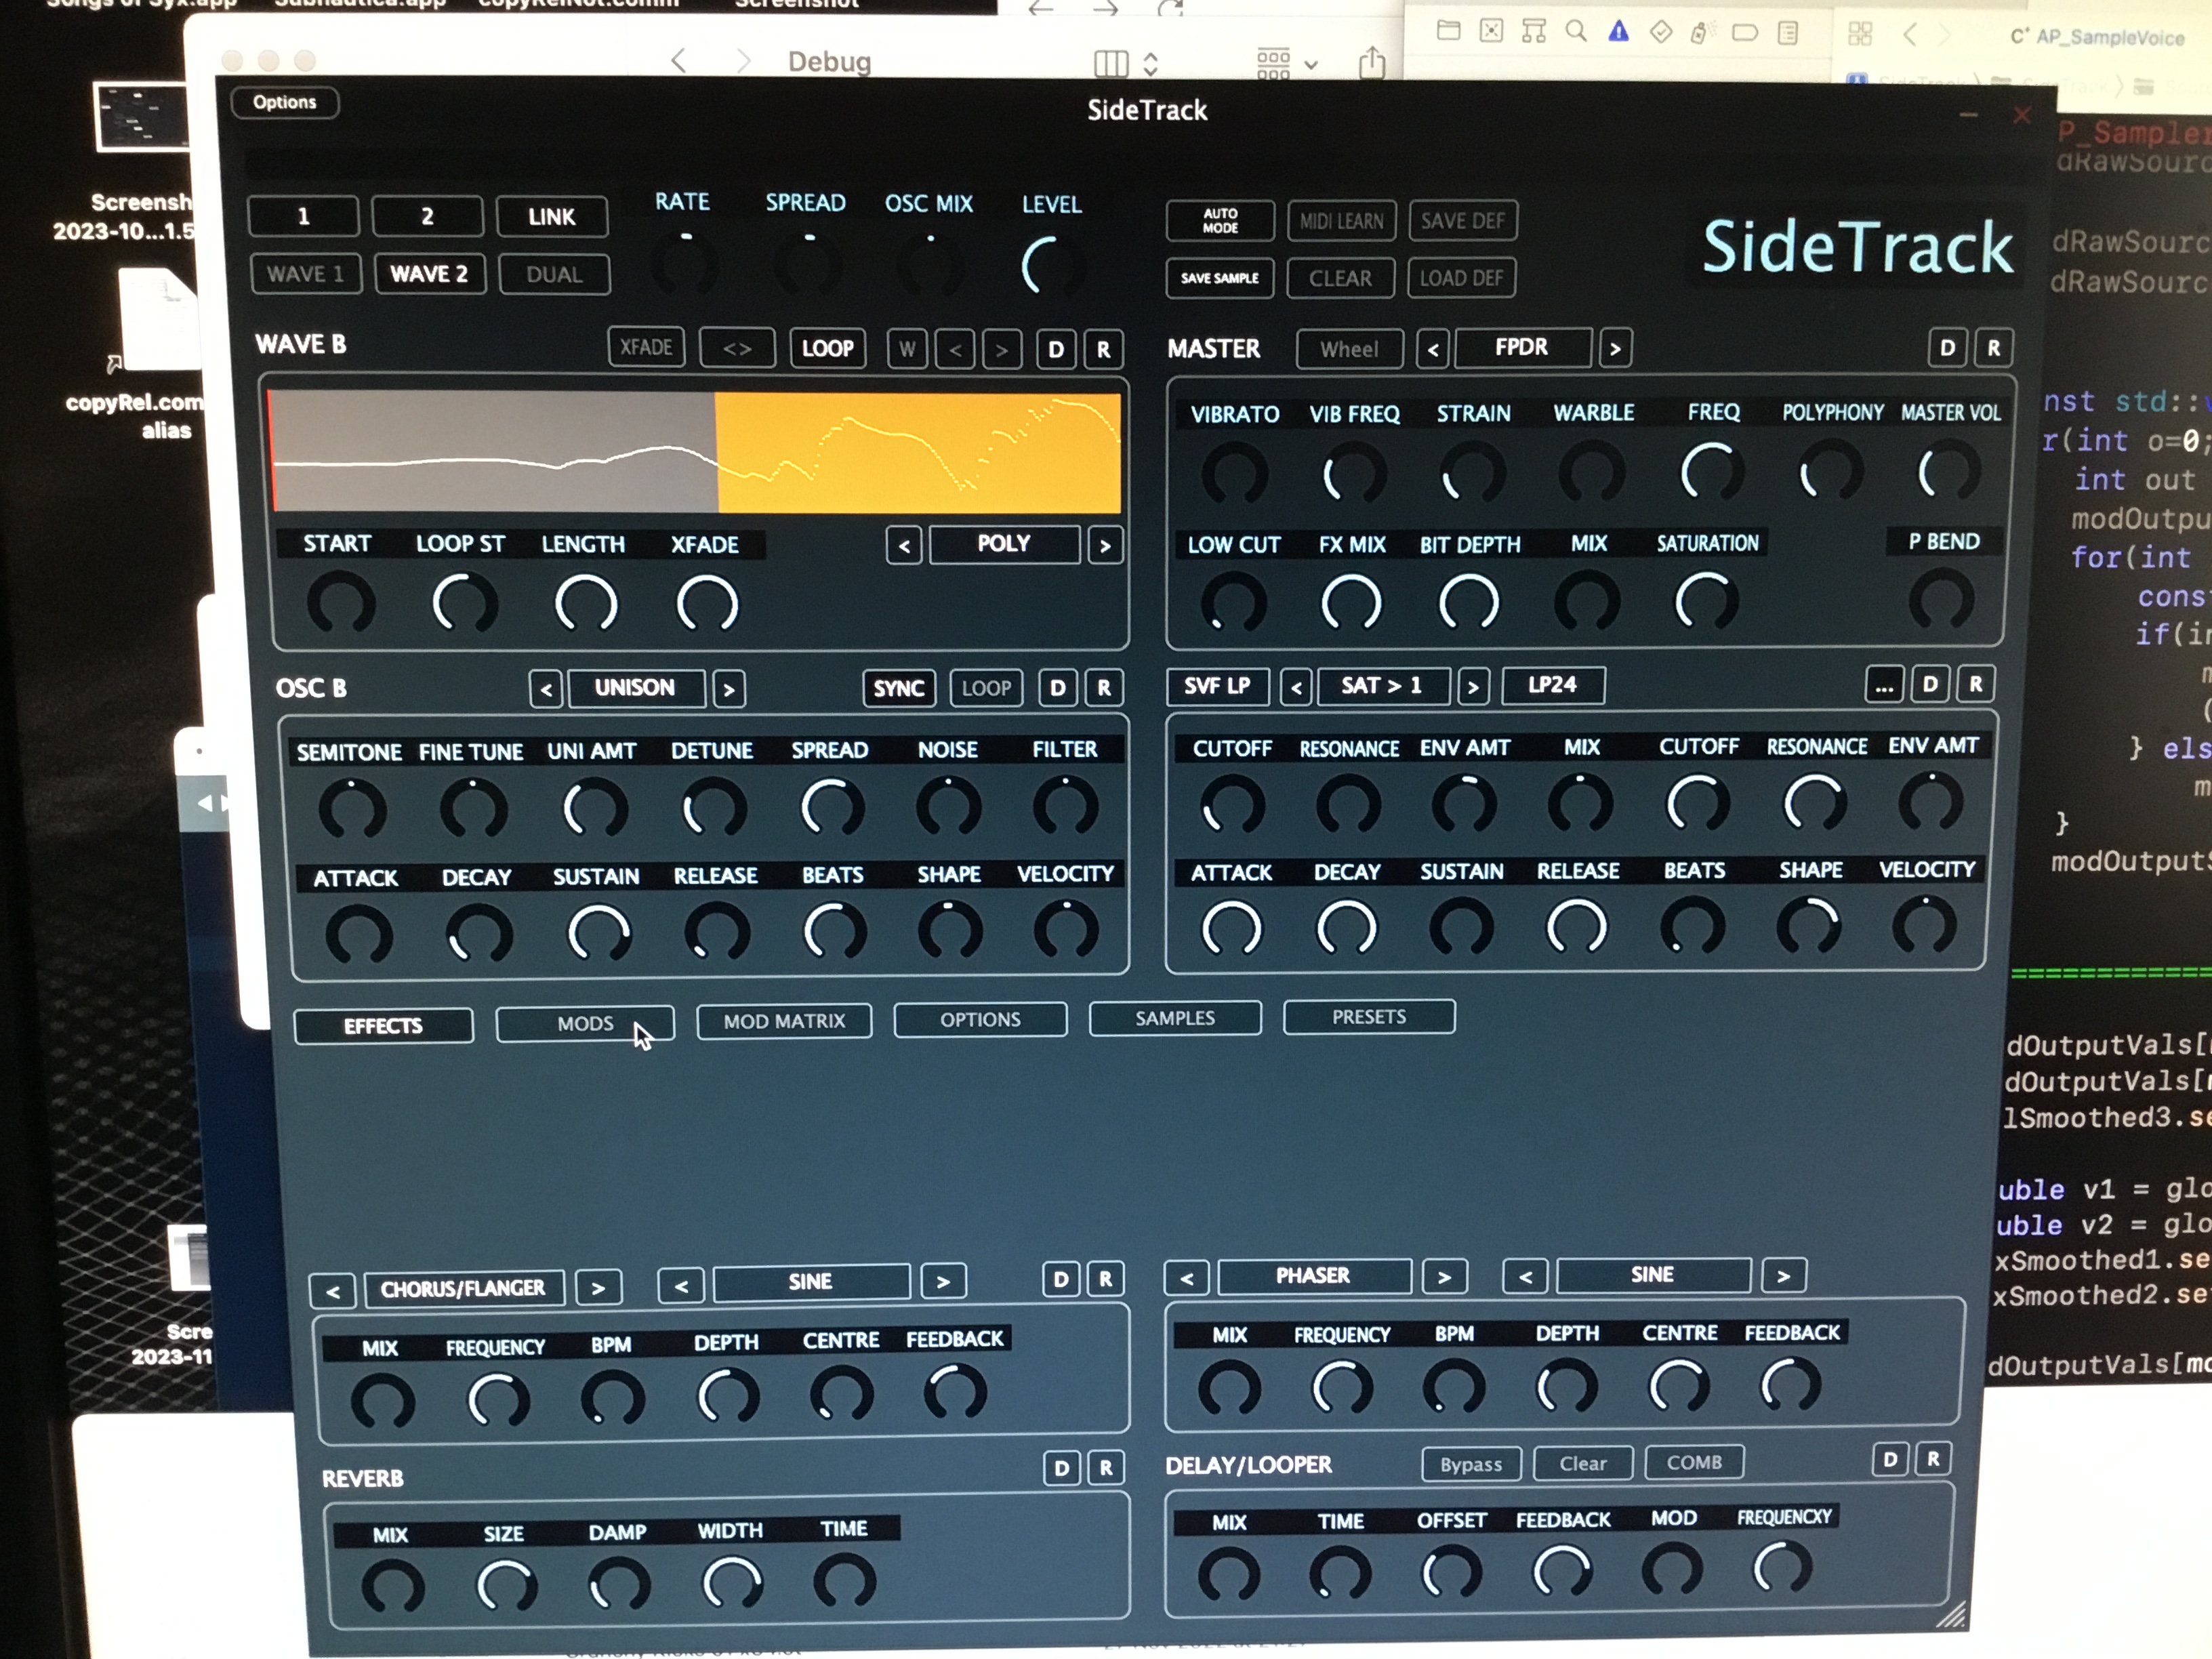Open the FPDR selector in MASTER
Image resolution: width=2212 pixels, height=1659 pixels.
pos(1522,347)
